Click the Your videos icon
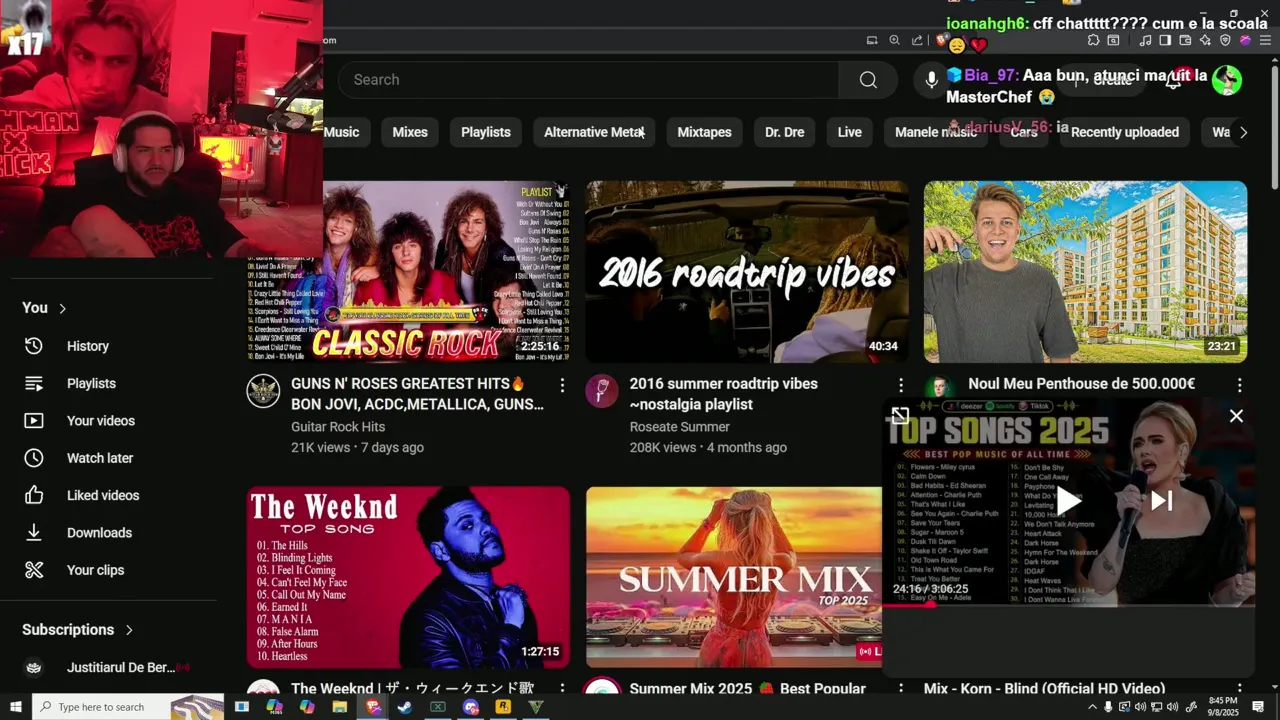The image size is (1280, 720). 34,421
